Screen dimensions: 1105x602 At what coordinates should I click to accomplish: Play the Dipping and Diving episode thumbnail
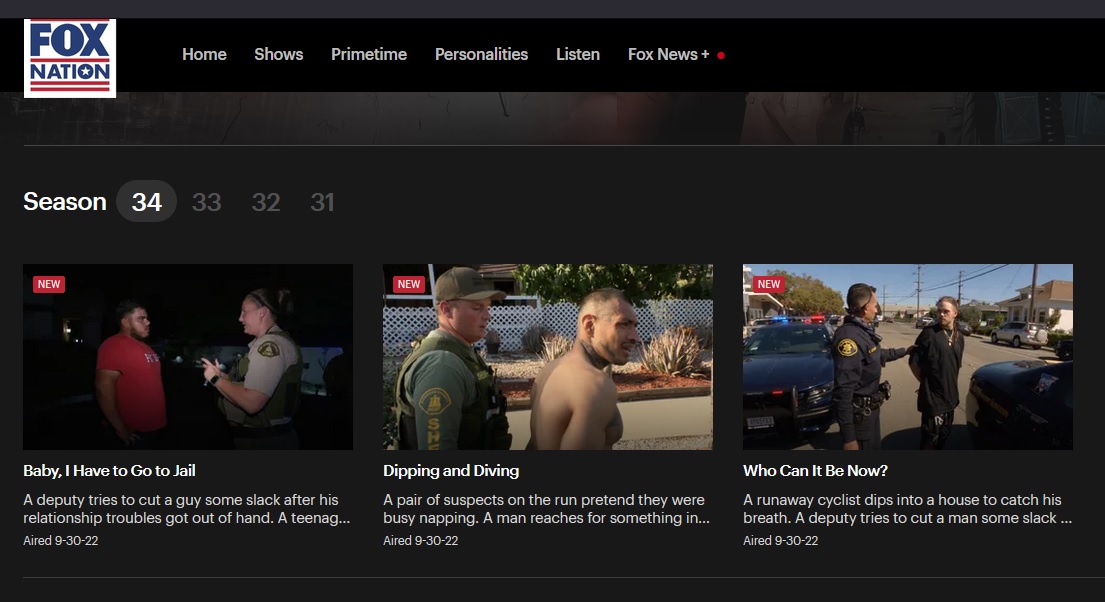(x=548, y=357)
